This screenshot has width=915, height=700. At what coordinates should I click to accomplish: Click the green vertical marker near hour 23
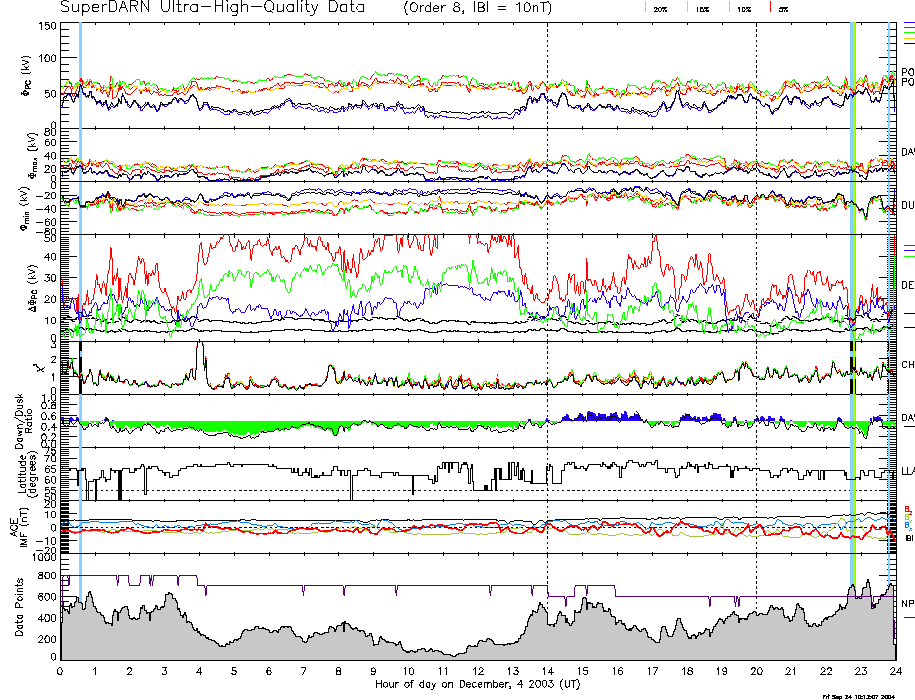tap(854, 300)
